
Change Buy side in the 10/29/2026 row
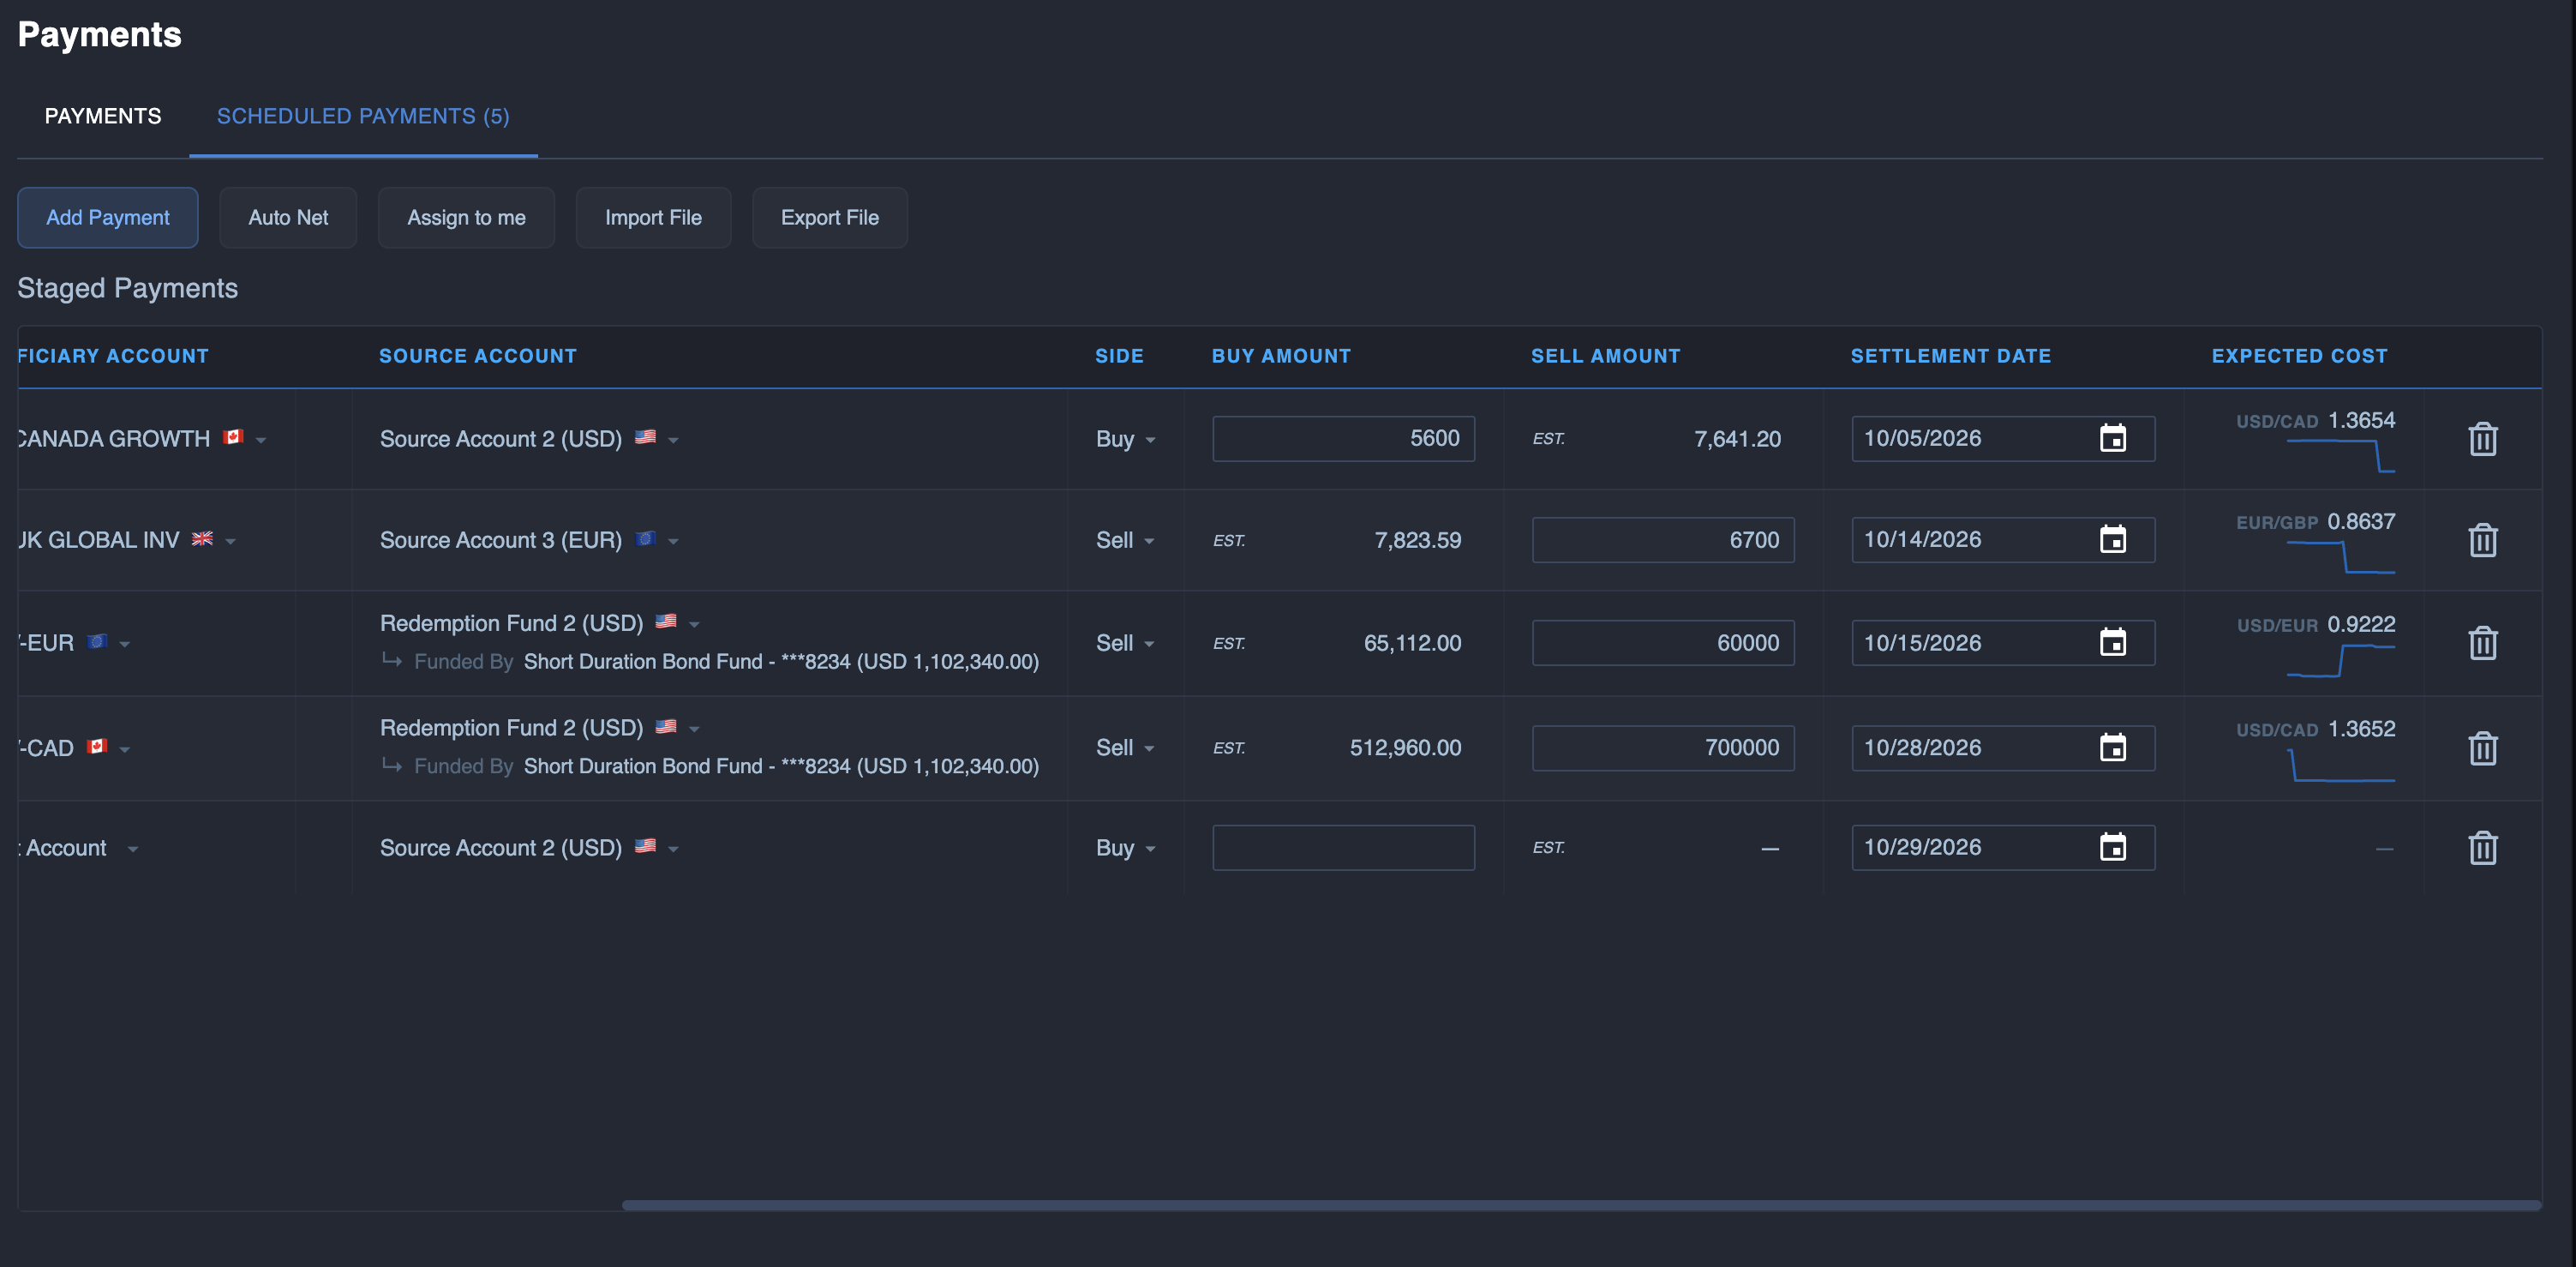(x=1126, y=848)
